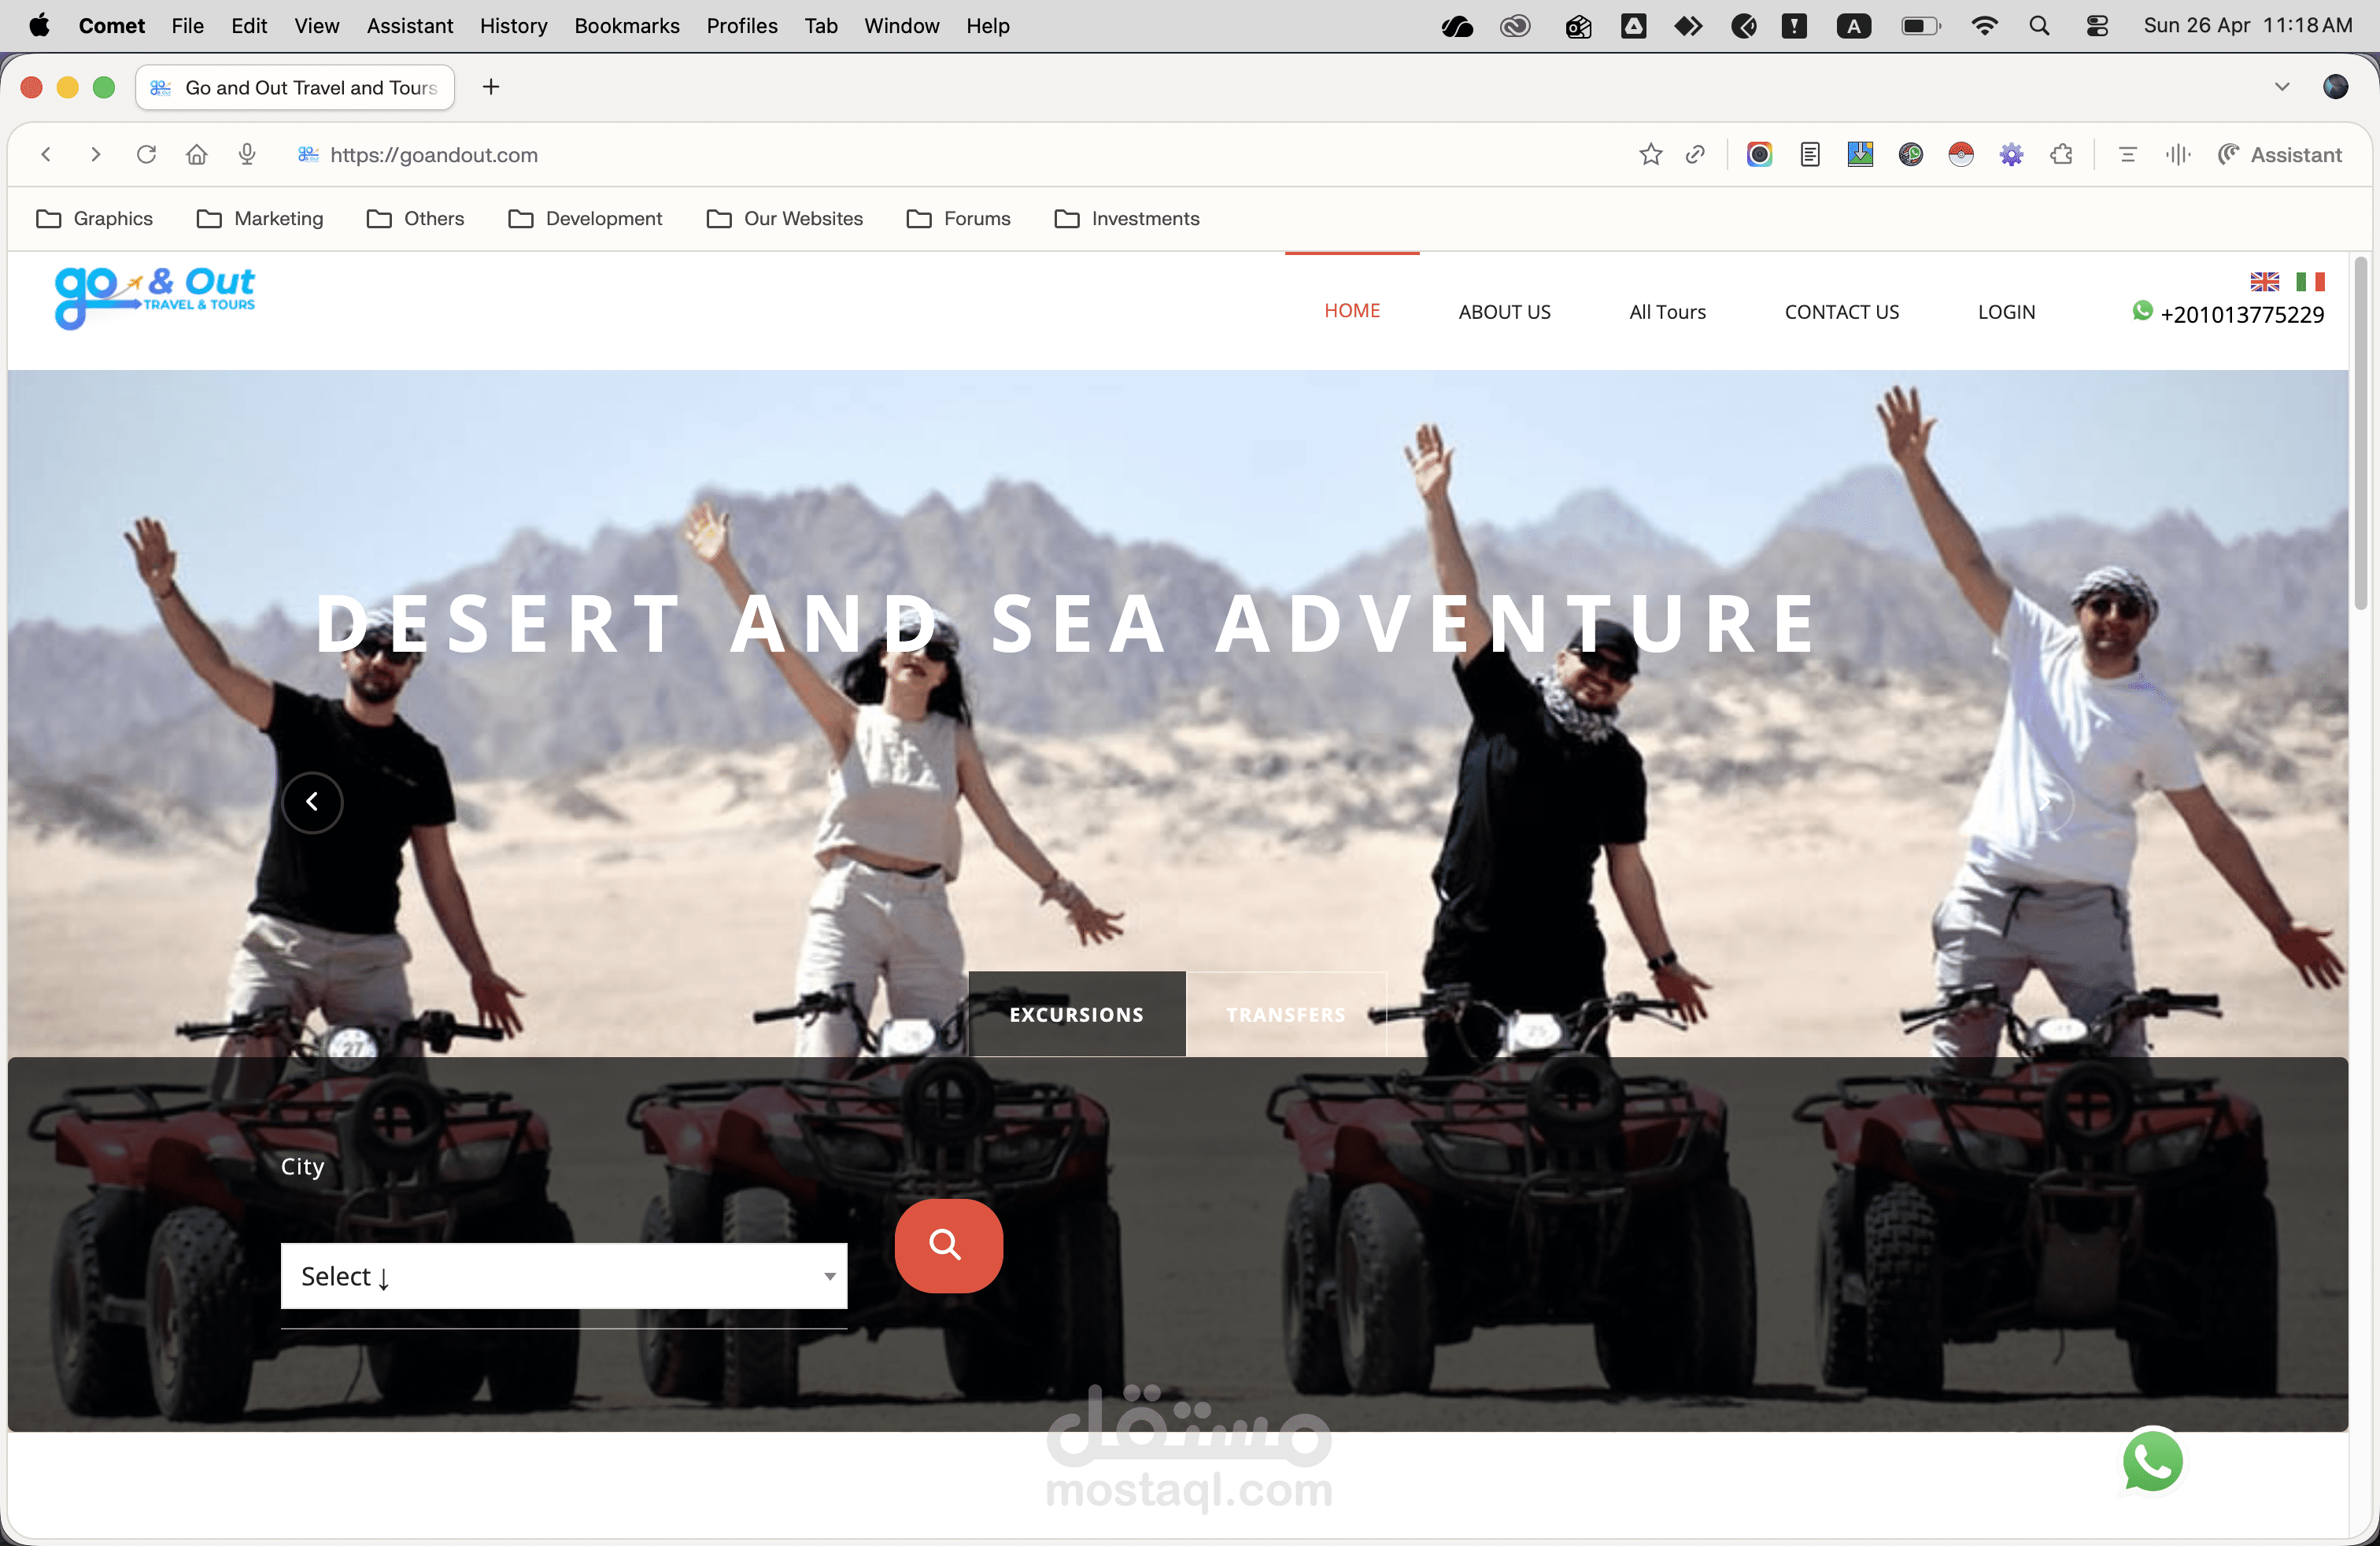
Task: Open the Wi-Fi status menu
Action: 1984,26
